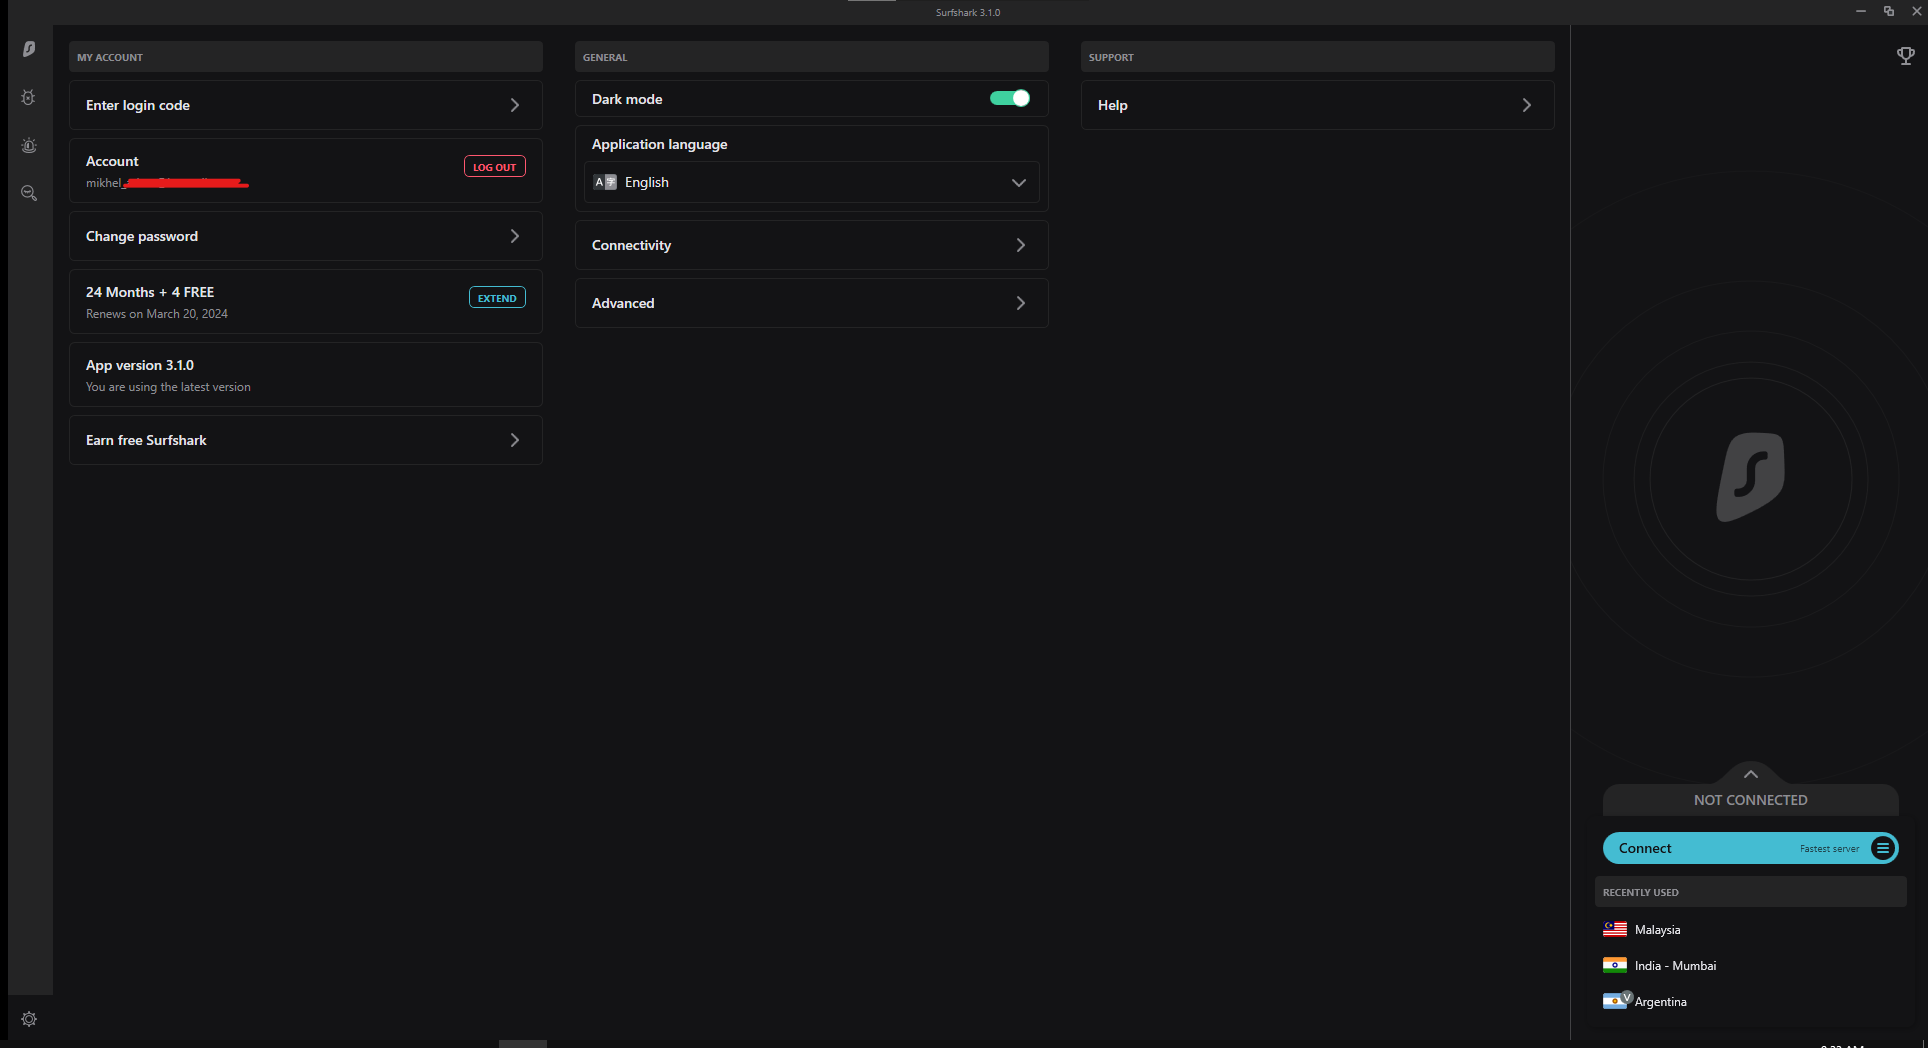Viewport: 1928px width, 1048px height.
Task: Expand the connection status panel arrow
Action: click(x=1750, y=774)
